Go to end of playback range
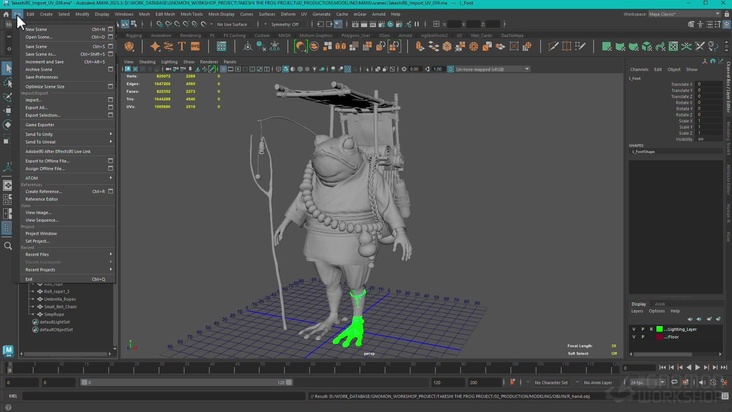 (724, 368)
